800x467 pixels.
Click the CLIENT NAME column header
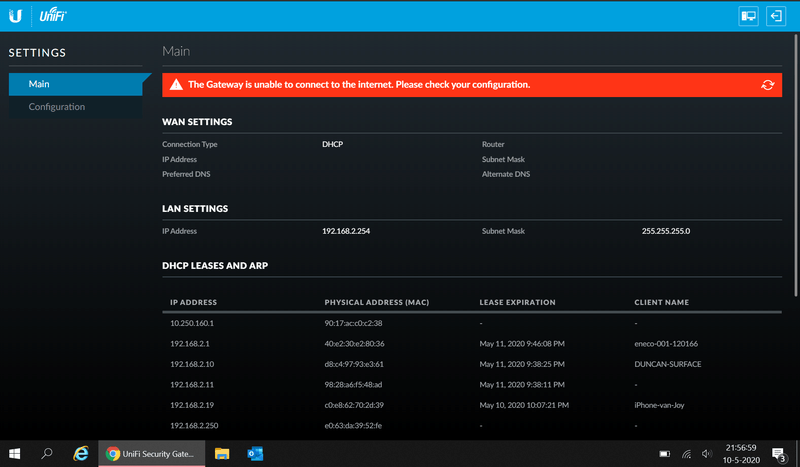661,302
